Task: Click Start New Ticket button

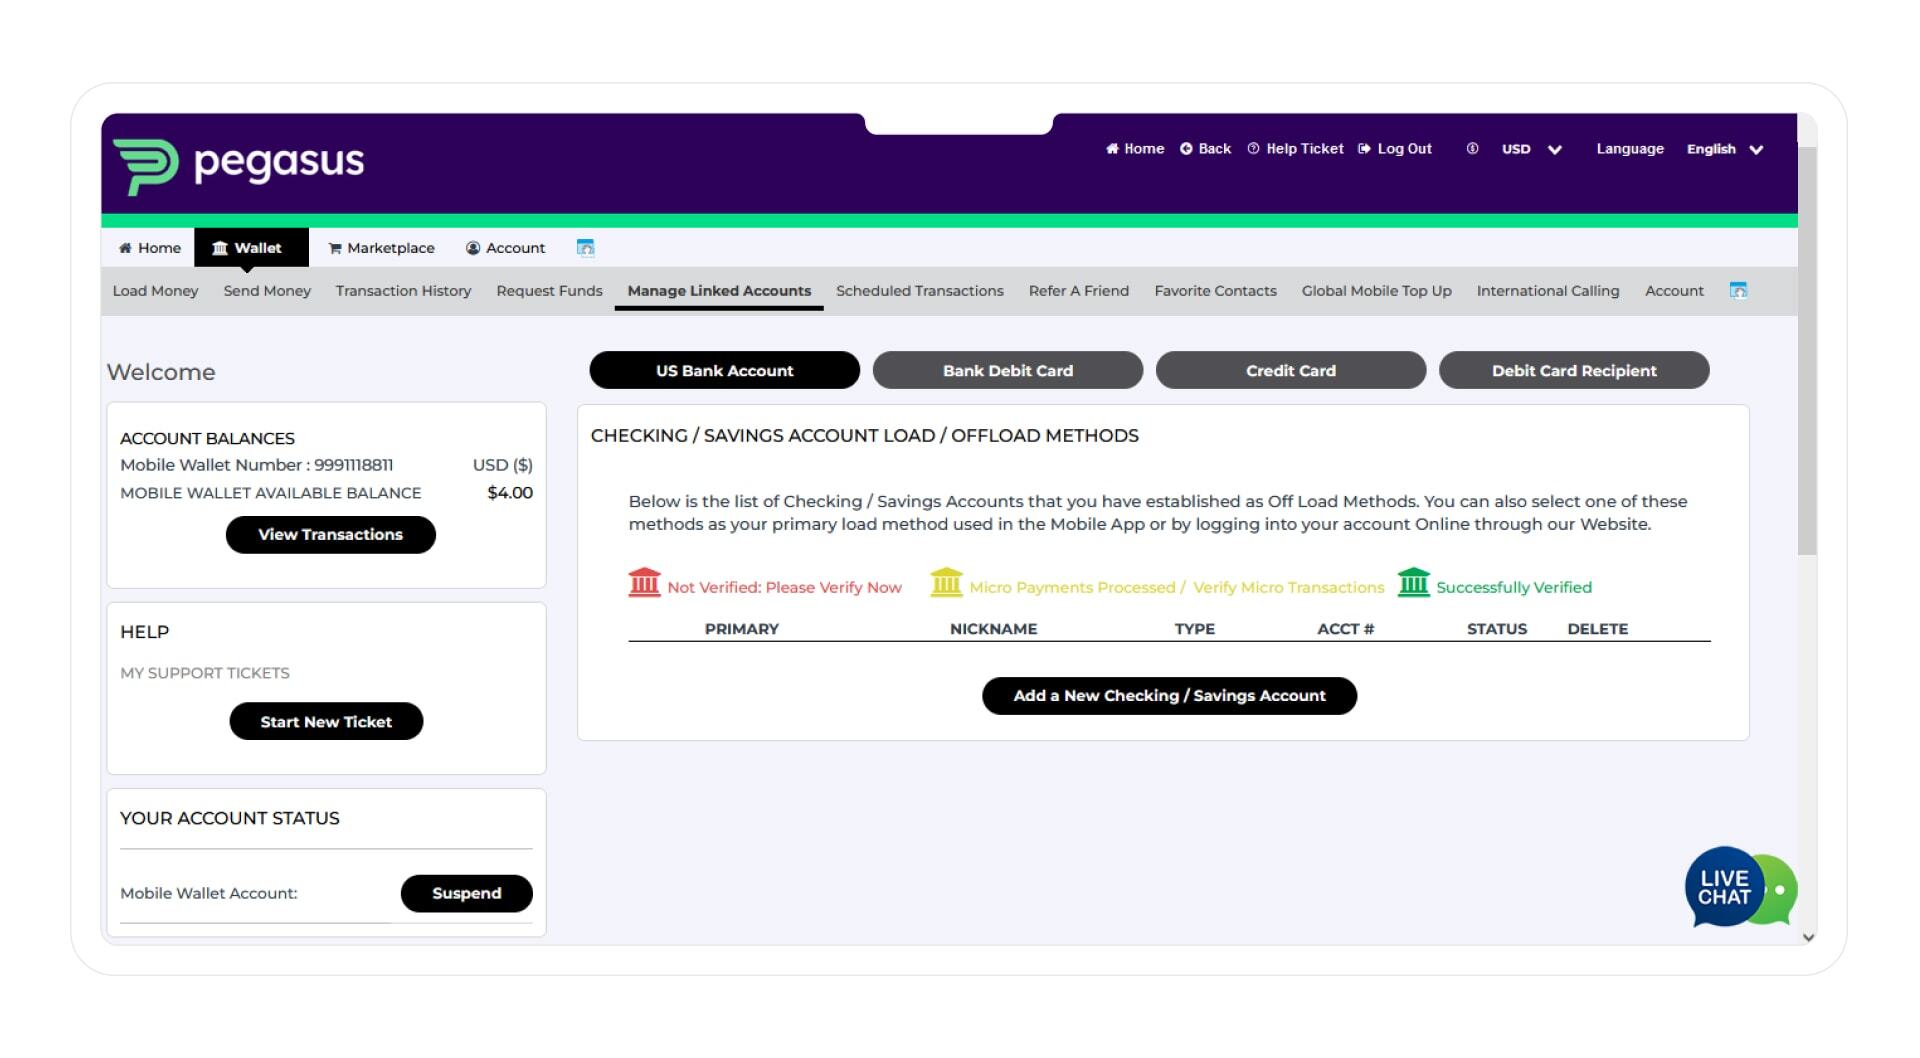Action: 326,721
